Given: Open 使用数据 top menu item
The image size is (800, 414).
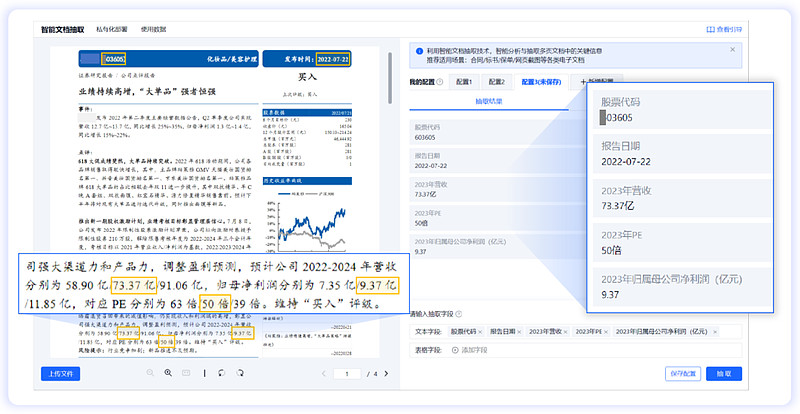Looking at the screenshot, I should point(154,30).
